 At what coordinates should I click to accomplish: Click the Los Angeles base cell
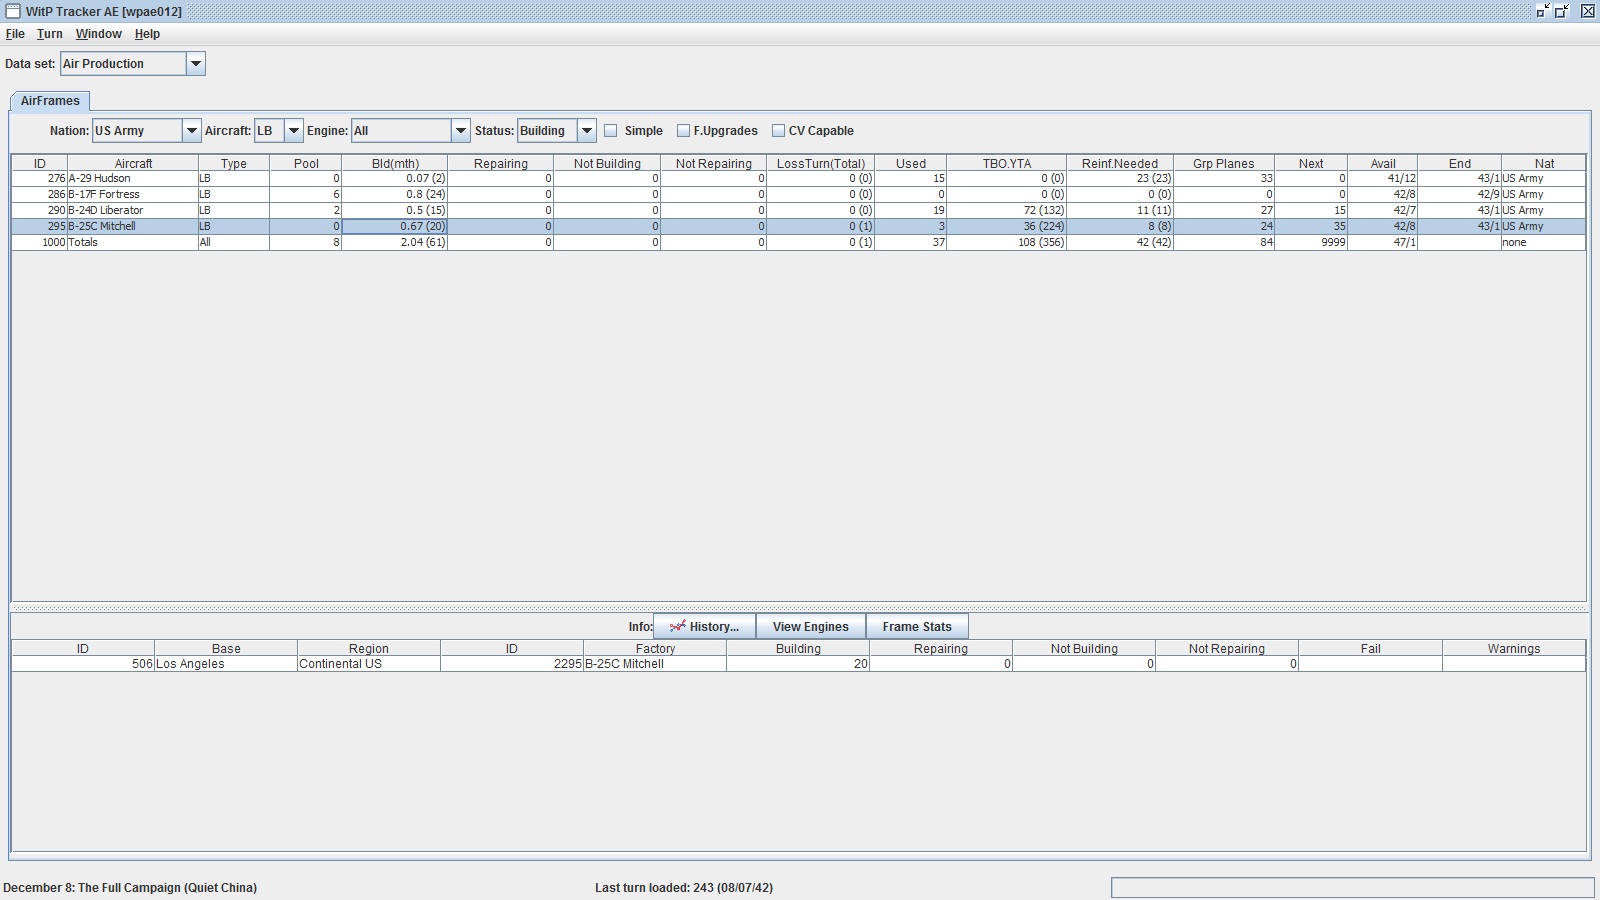tap(226, 664)
